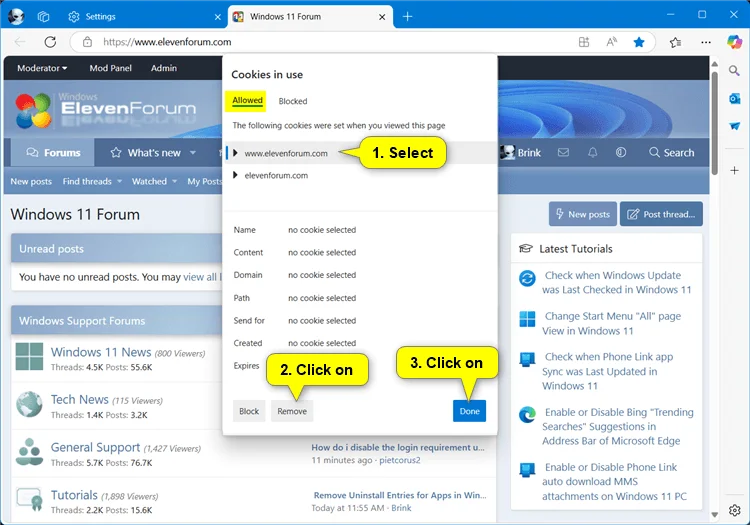
Task: Click the Done button
Action: pos(469,411)
